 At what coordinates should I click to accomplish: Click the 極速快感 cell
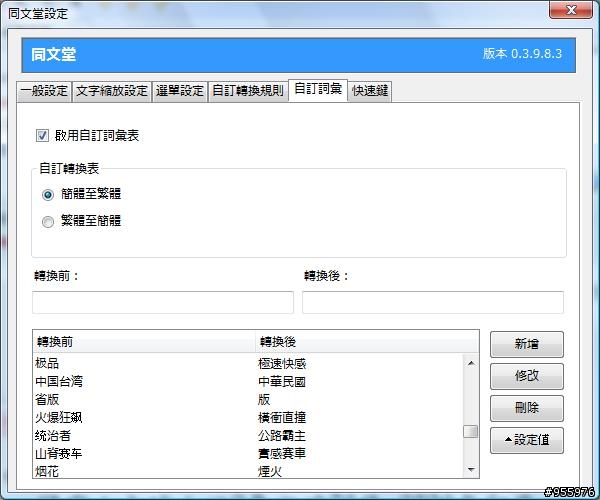pos(282,363)
